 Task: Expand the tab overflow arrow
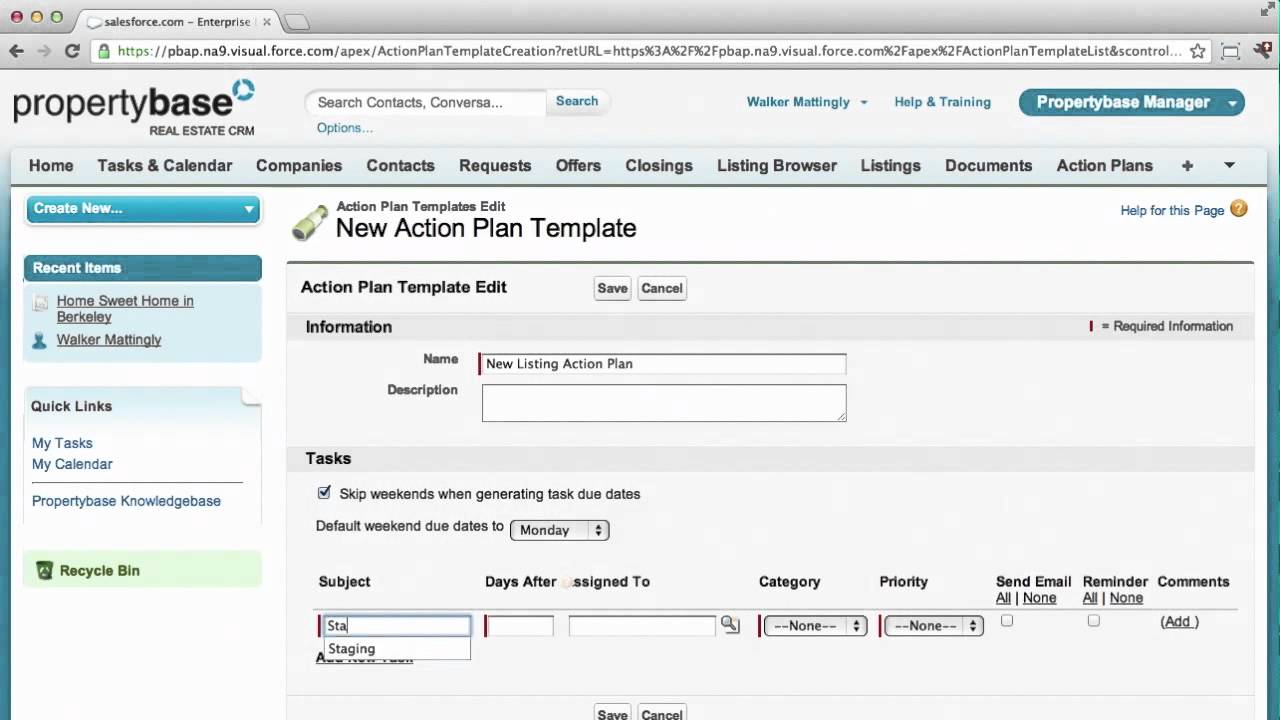click(1229, 166)
